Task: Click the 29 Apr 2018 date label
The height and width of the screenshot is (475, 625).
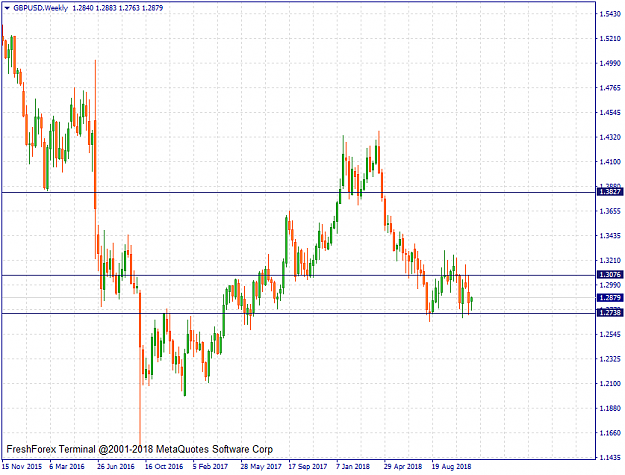Action: tap(403, 466)
